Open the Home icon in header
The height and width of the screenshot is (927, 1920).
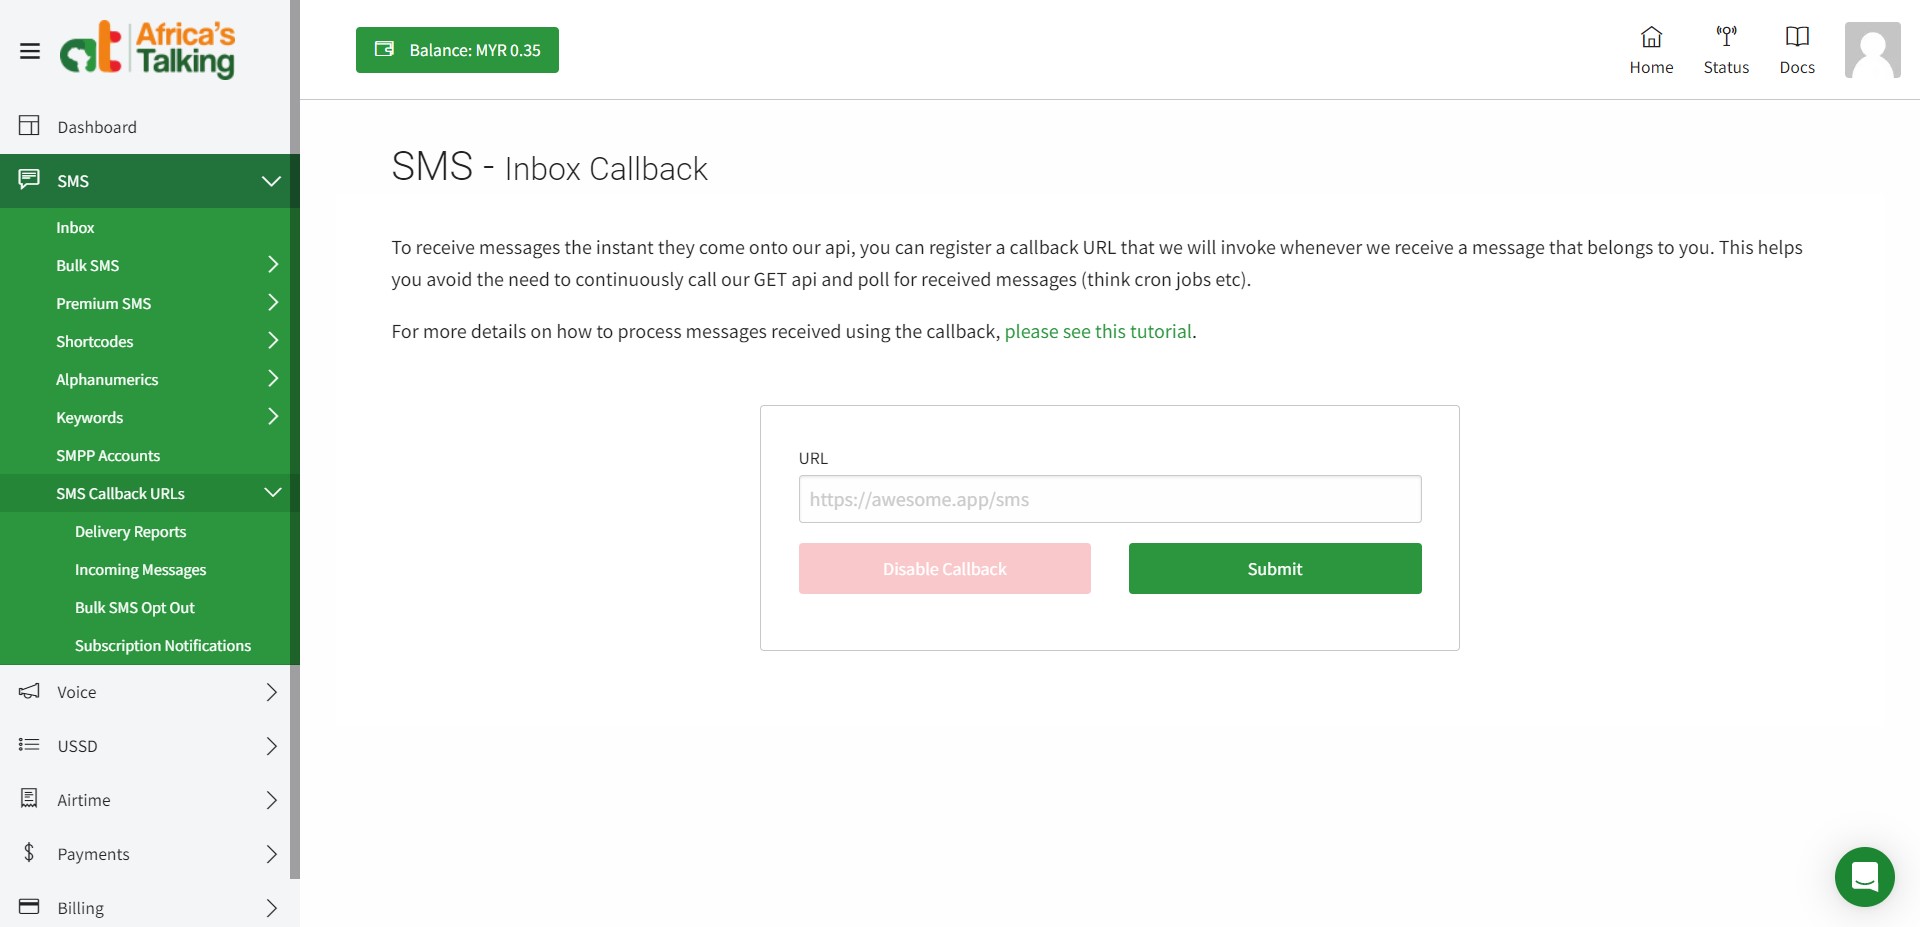(1651, 37)
